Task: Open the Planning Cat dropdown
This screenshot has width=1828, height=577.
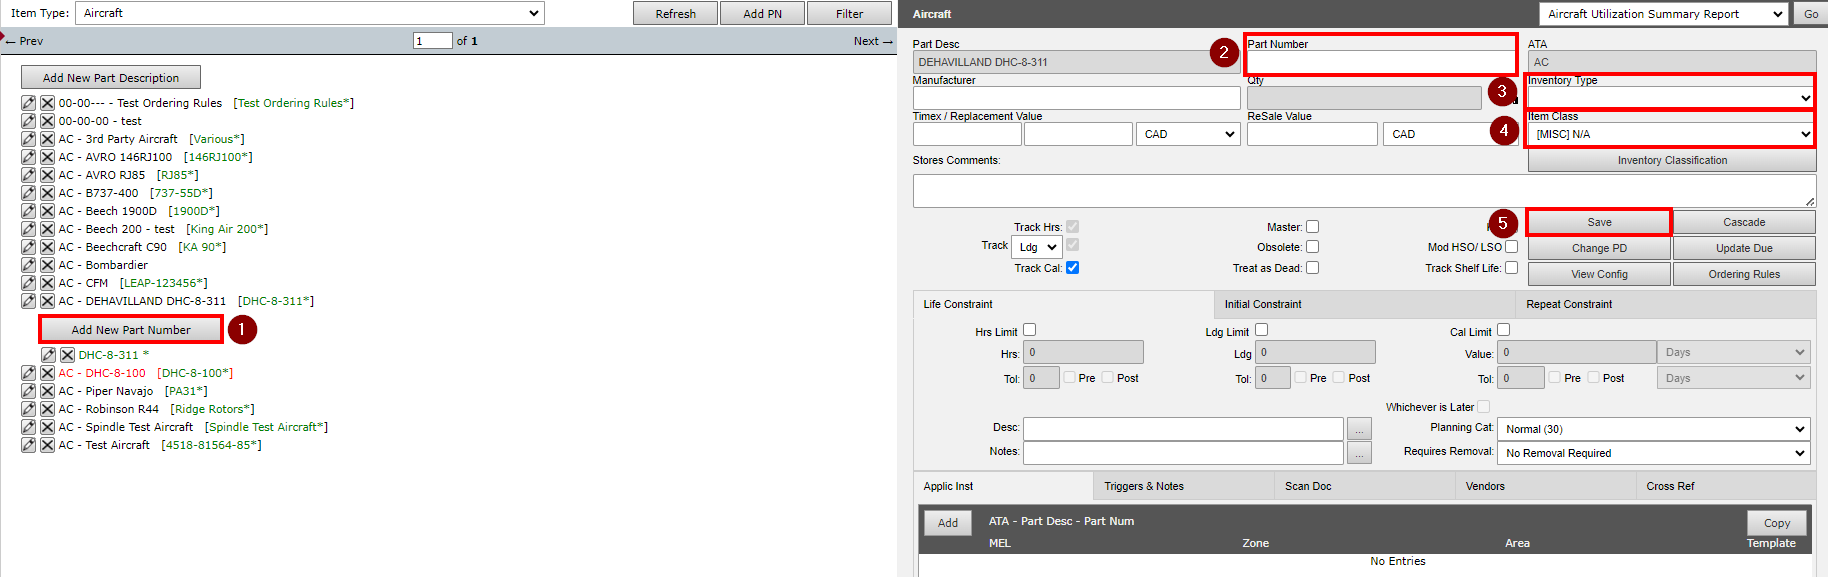Action: pyautogui.click(x=1653, y=429)
